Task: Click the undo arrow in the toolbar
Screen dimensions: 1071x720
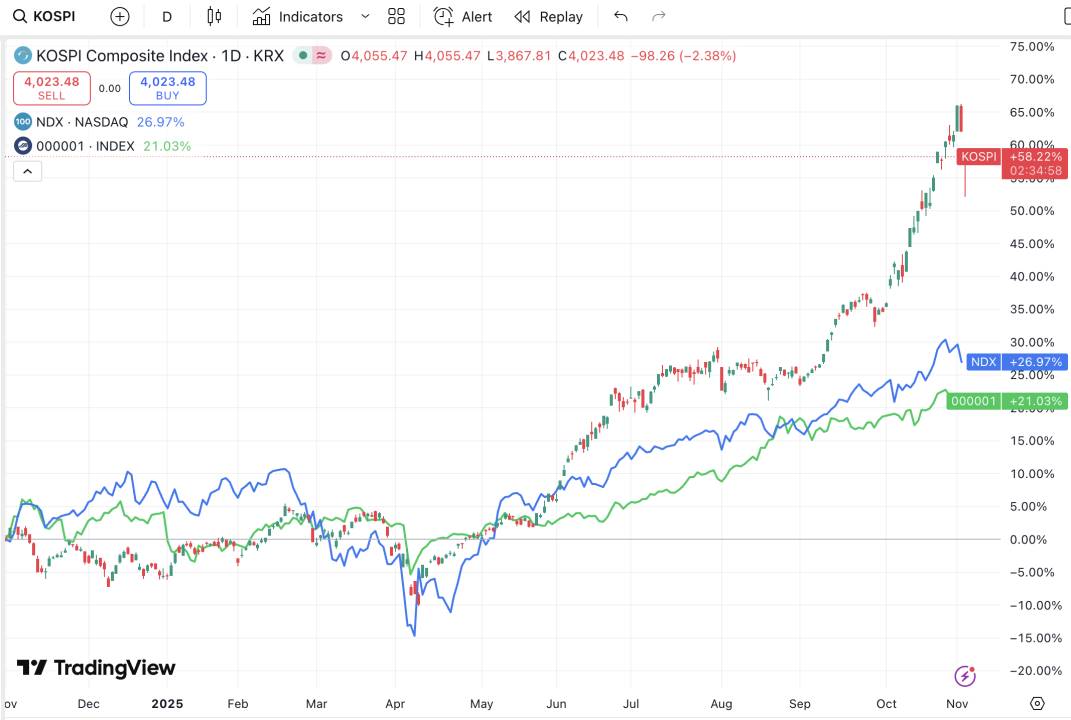Action: point(620,16)
